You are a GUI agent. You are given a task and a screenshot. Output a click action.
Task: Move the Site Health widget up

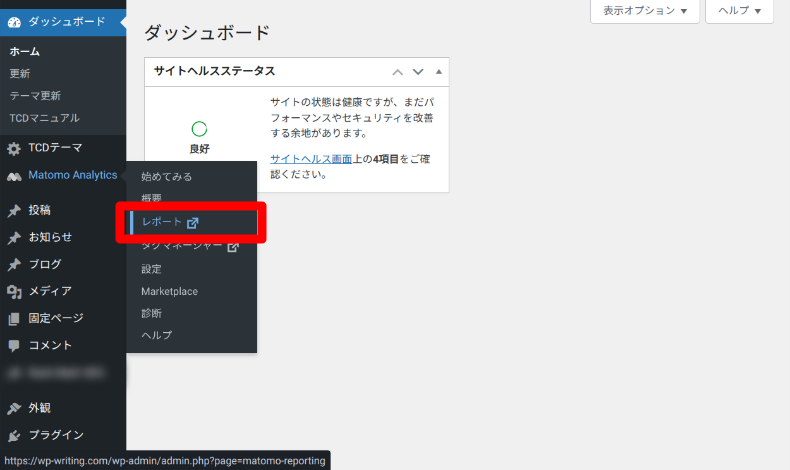click(398, 72)
